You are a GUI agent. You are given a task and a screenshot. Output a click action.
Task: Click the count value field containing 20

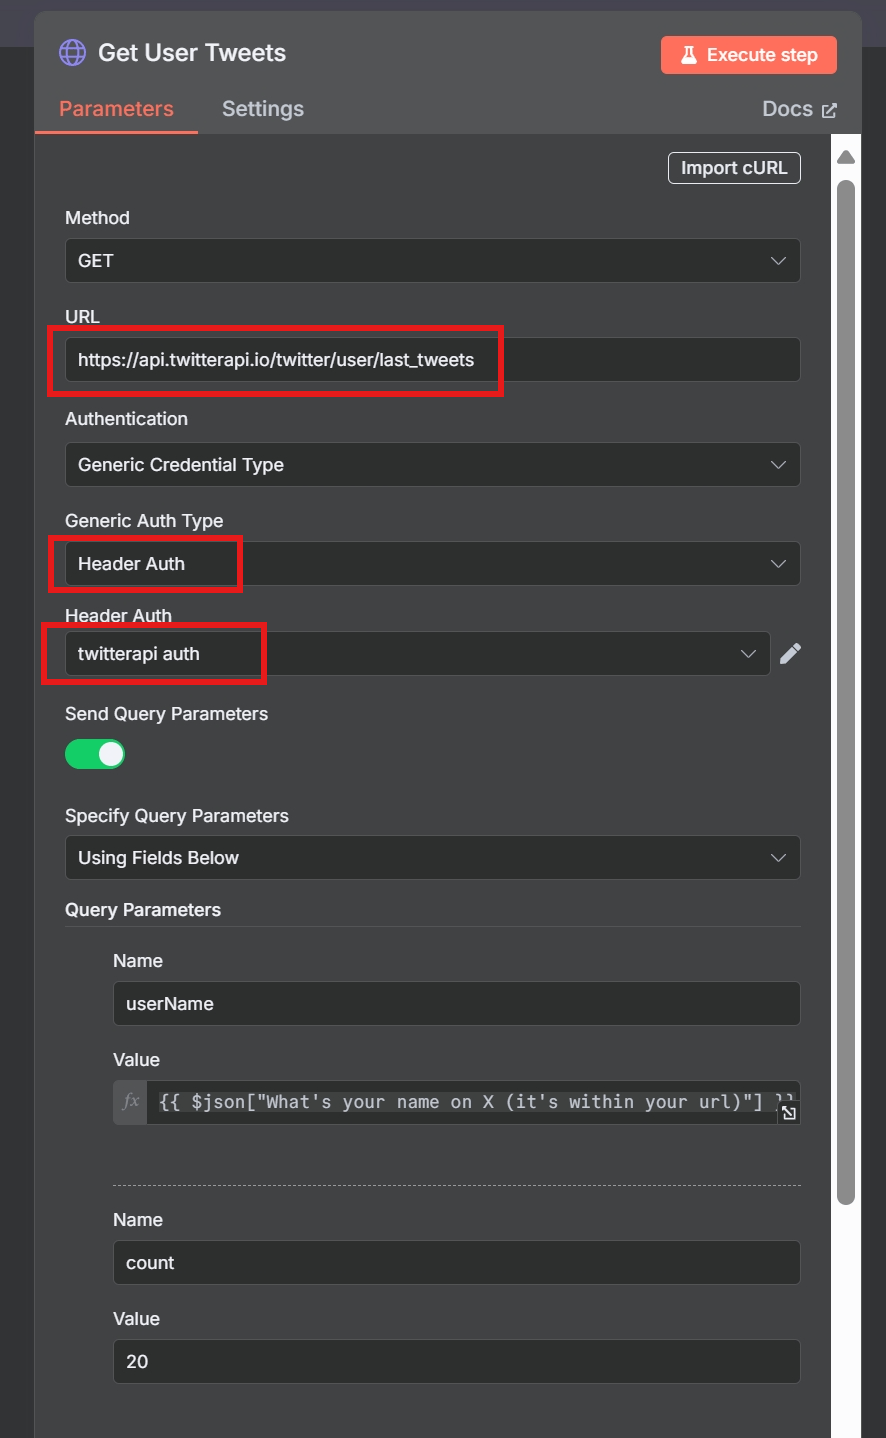click(456, 1362)
